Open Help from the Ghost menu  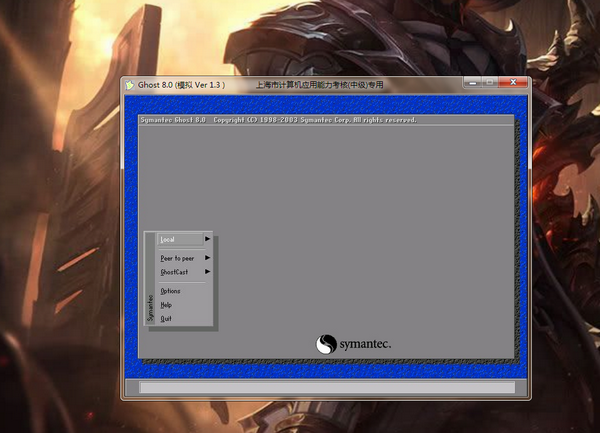point(166,305)
